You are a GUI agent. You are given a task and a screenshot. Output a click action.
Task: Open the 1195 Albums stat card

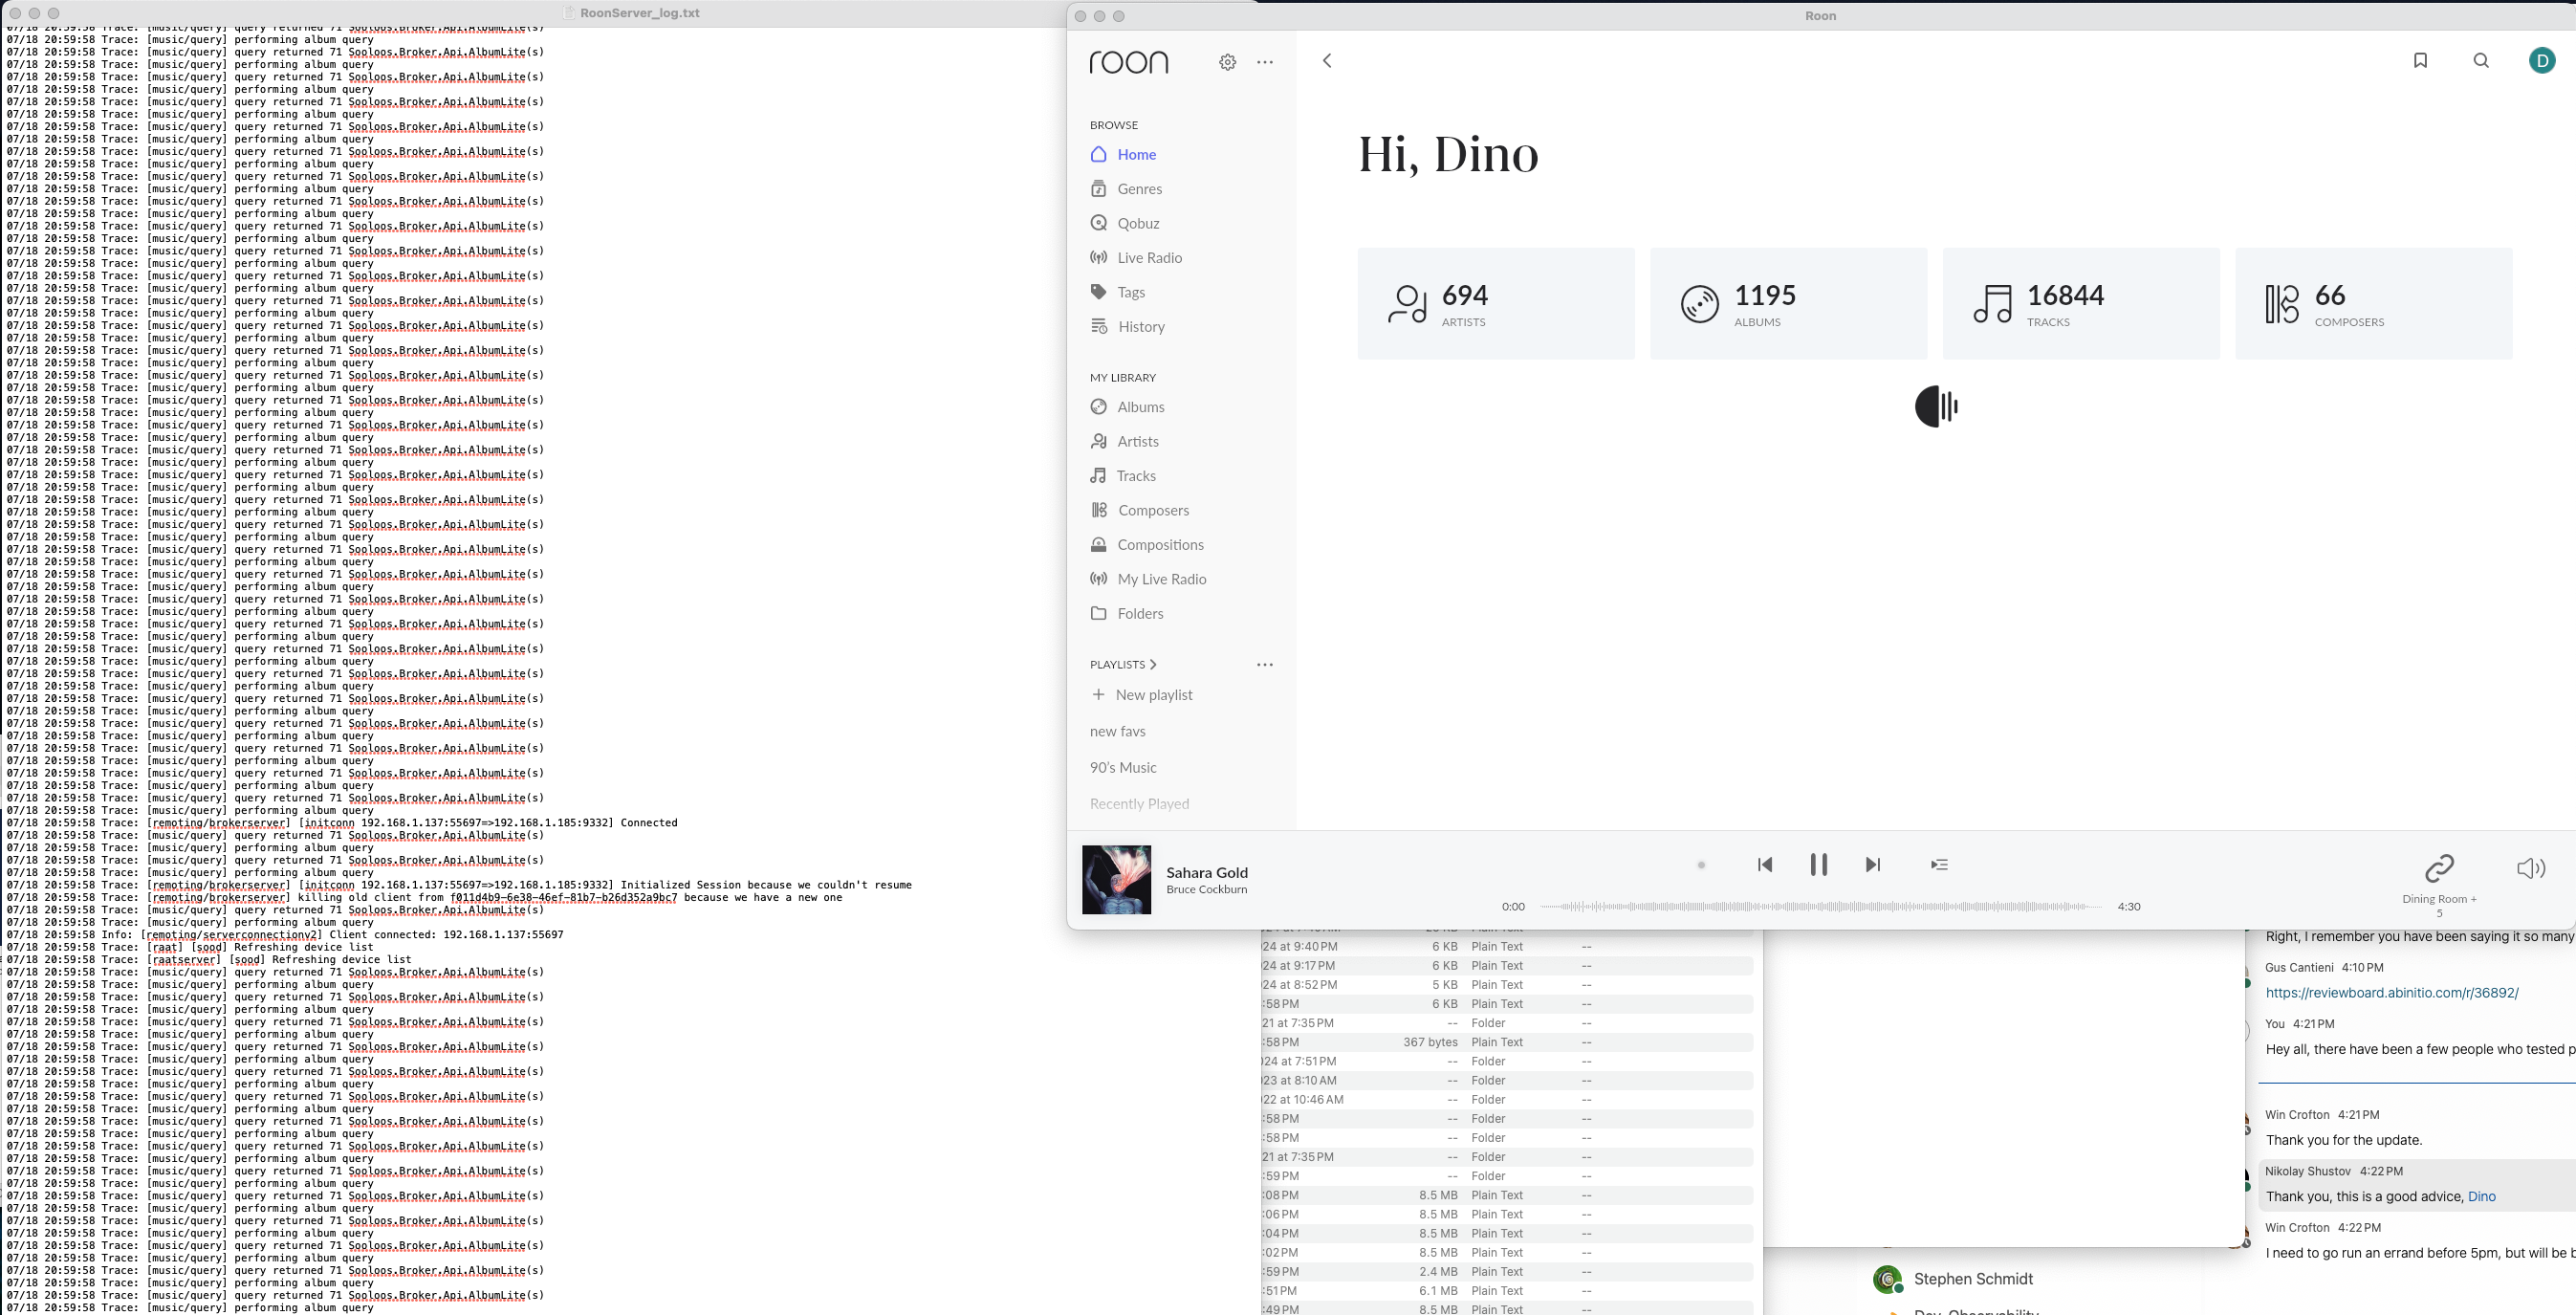[x=1788, y=304]
